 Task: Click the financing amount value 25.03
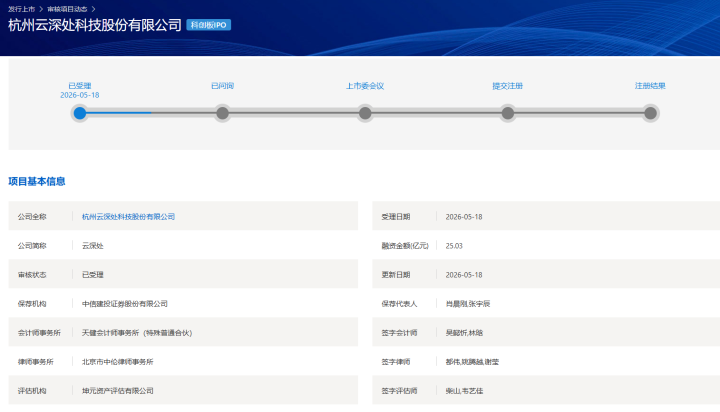(x=454, y=246)
